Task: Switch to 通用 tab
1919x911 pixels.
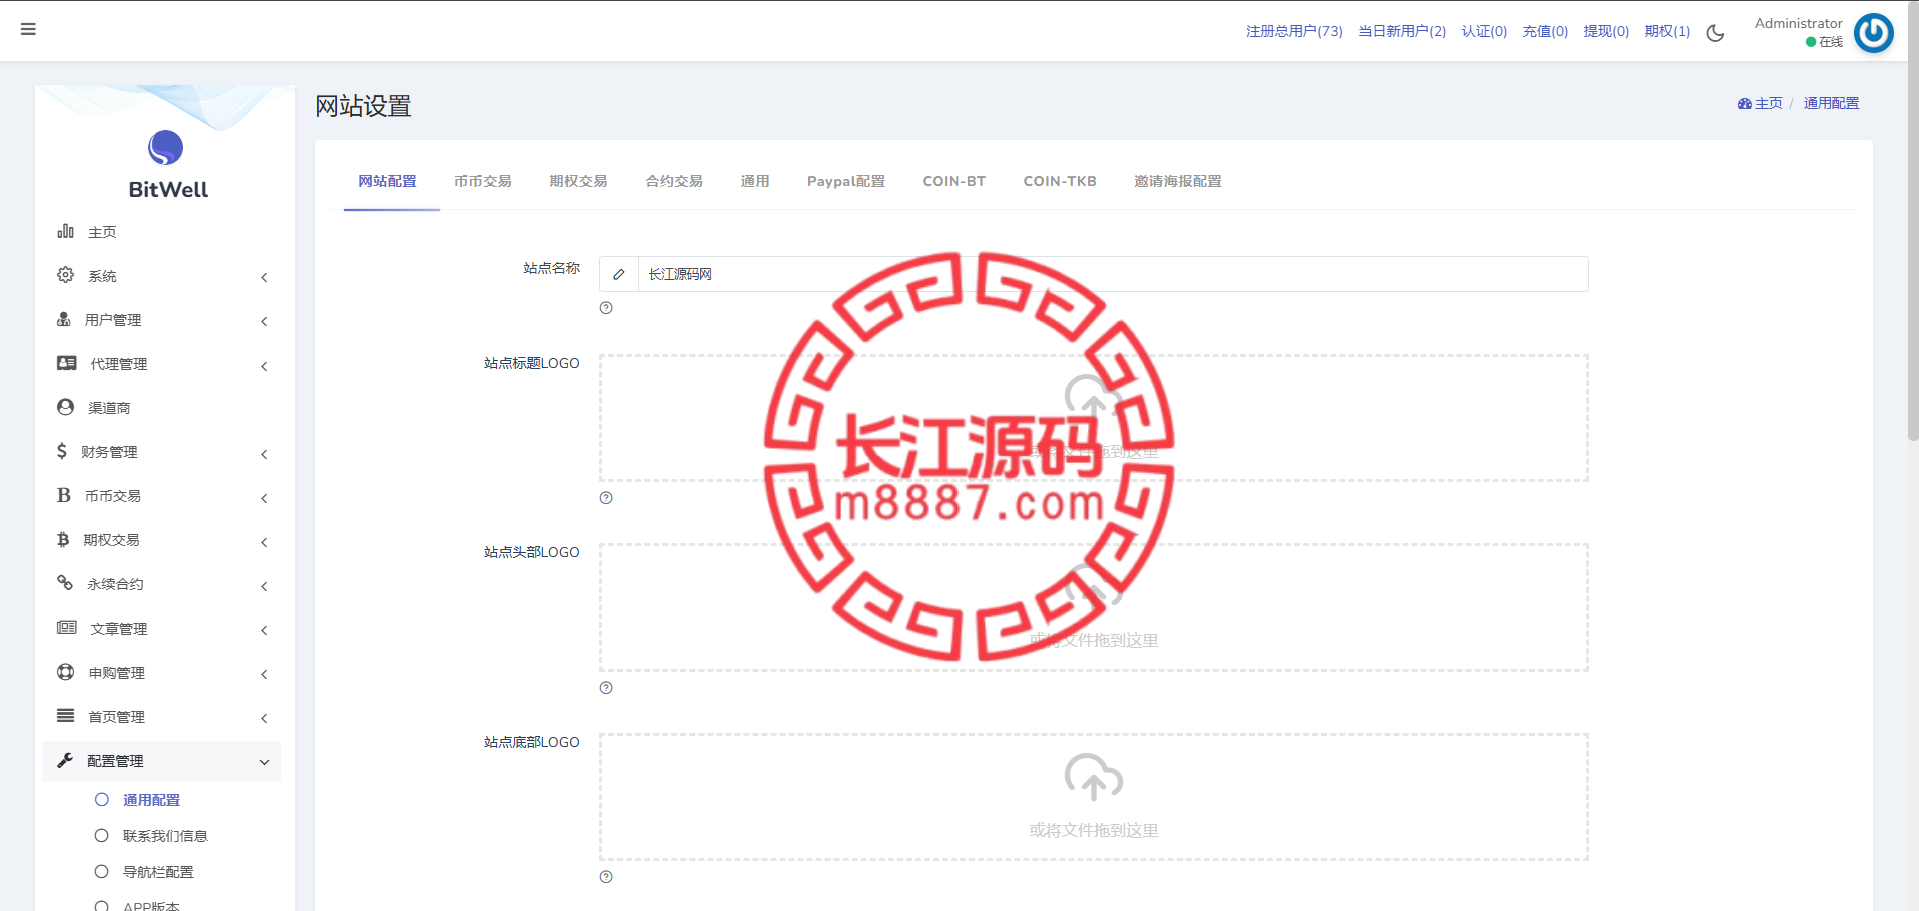Action: (755, 182)
